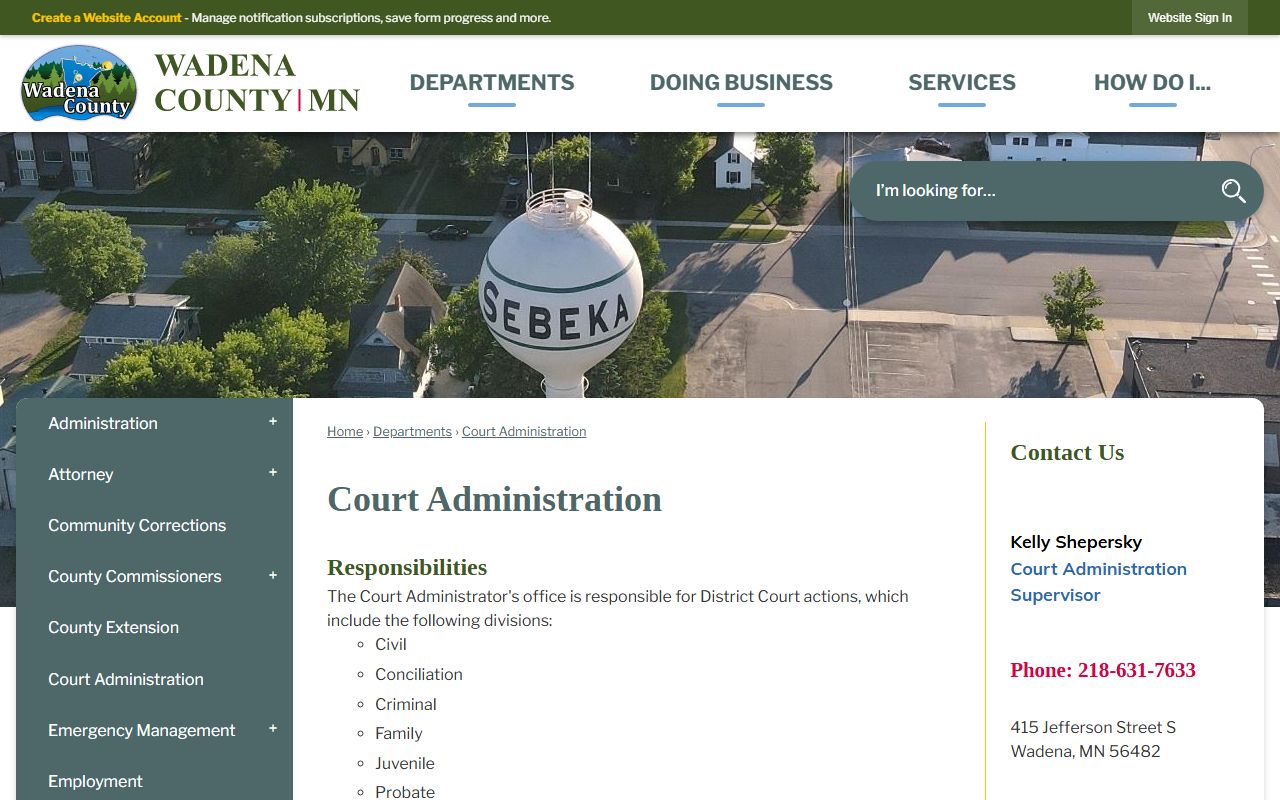This screenshot has height=800, width=1280.
Task: Click the Probate list item
Action: point(405,791)
